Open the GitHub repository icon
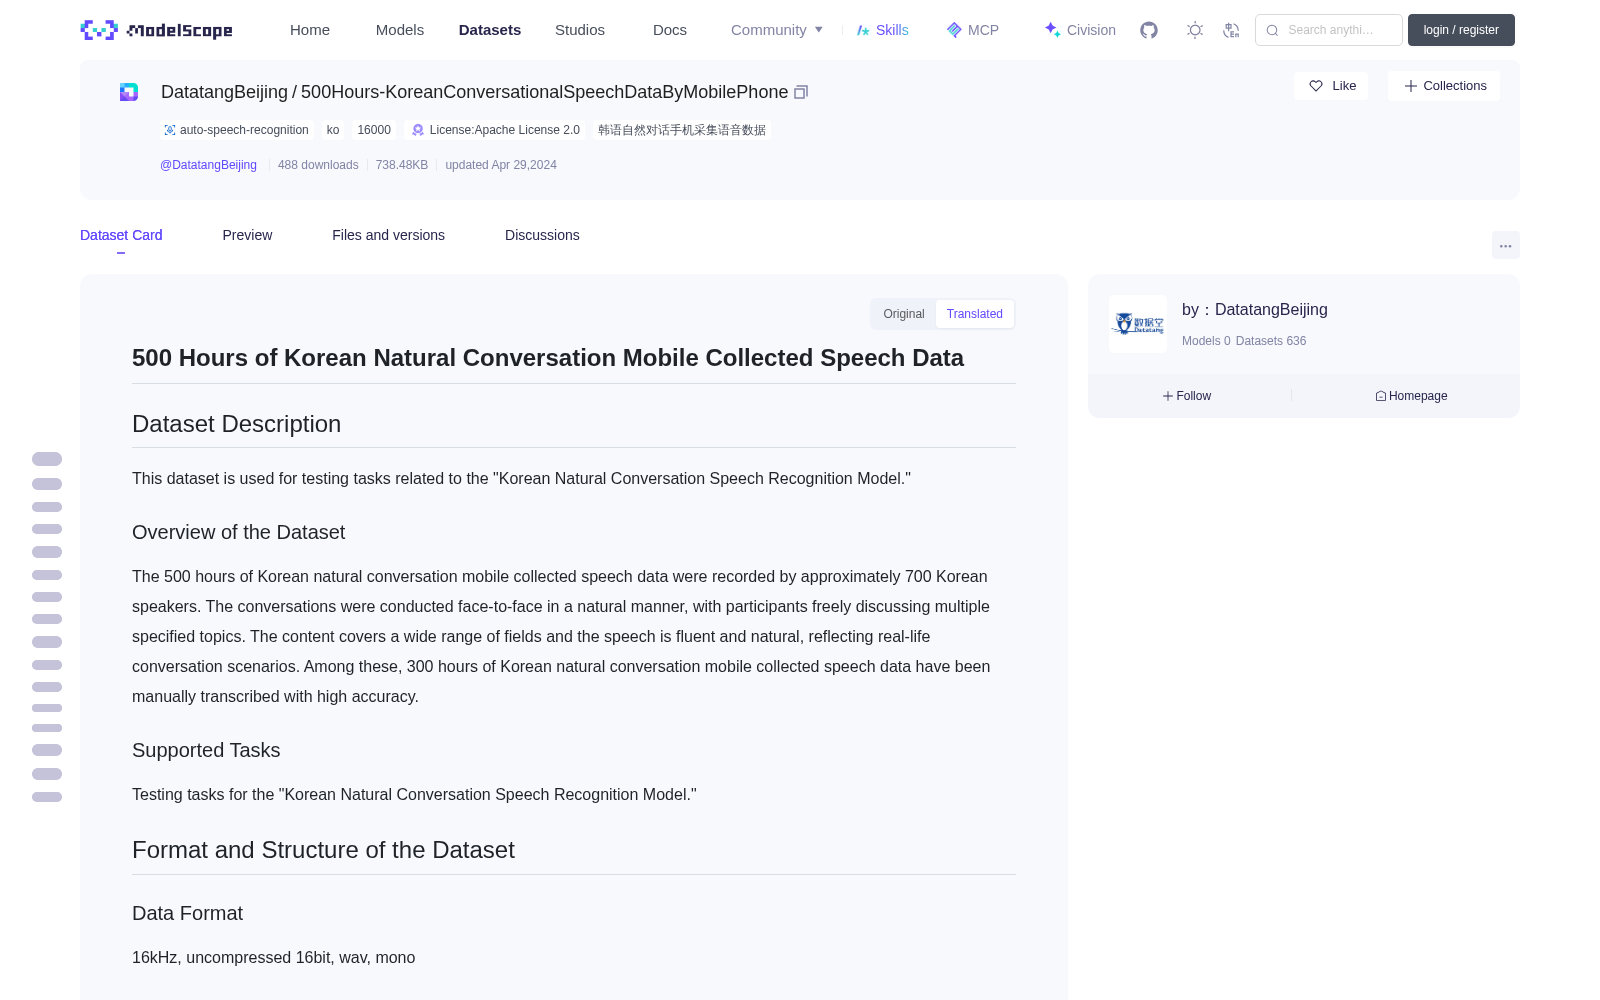Screen dimensions: 1600x1000 click(x=1149, y=30)
